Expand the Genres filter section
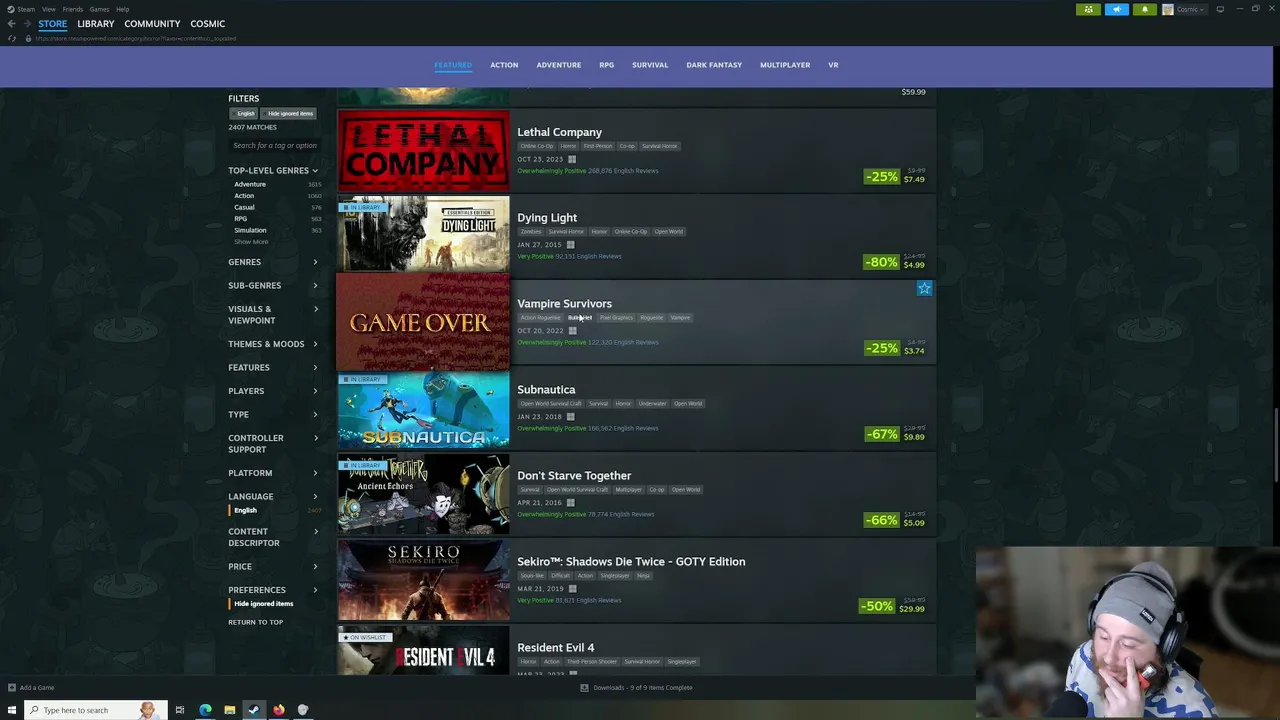 click(273, 262)
